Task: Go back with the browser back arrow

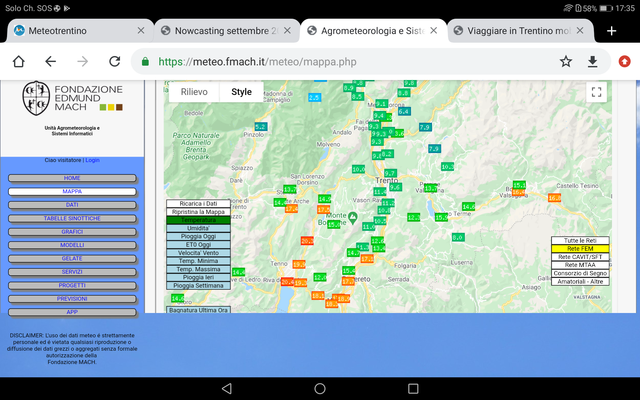Action: click(51, 62)
